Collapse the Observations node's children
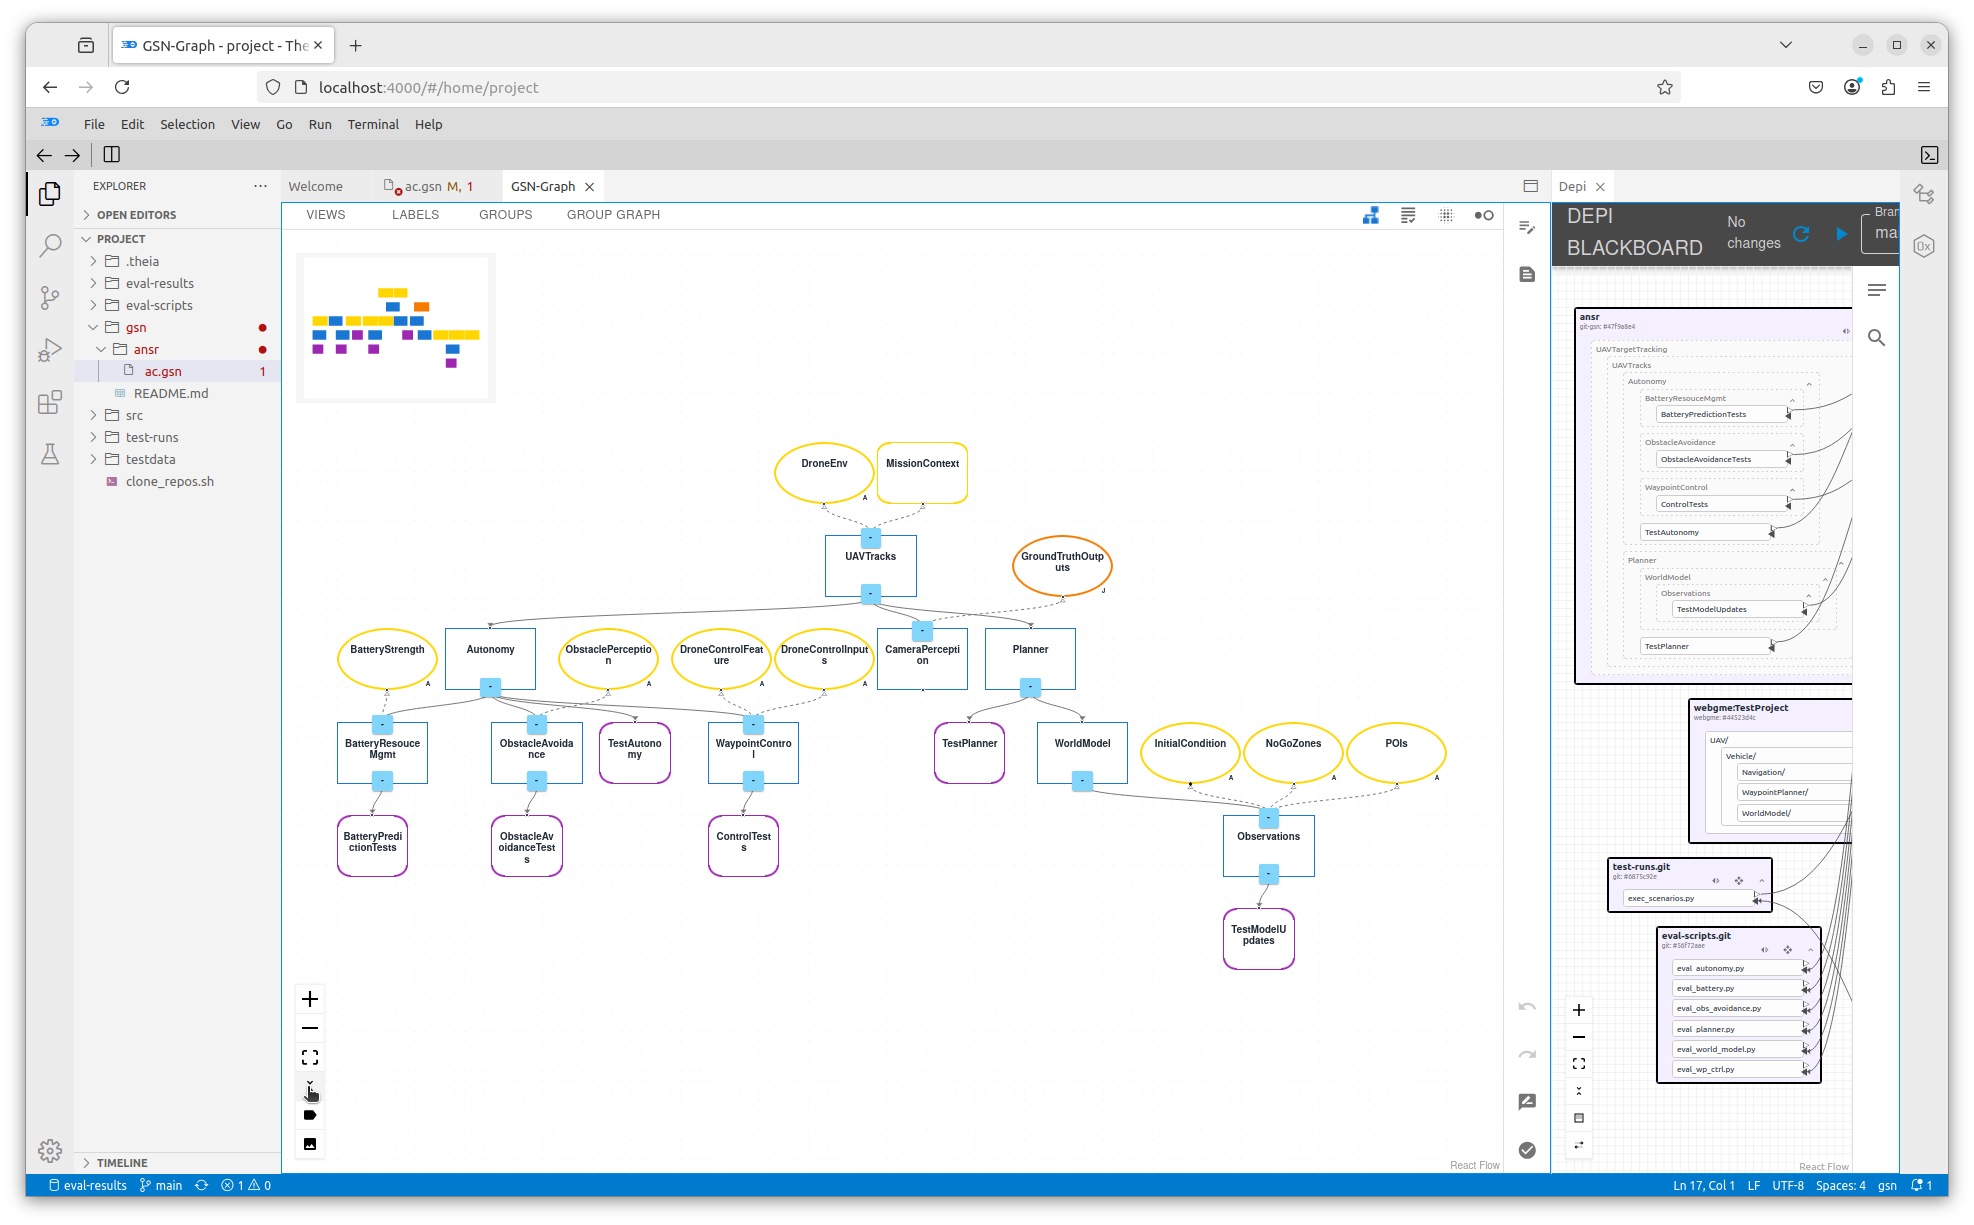 click(1268, 874)
